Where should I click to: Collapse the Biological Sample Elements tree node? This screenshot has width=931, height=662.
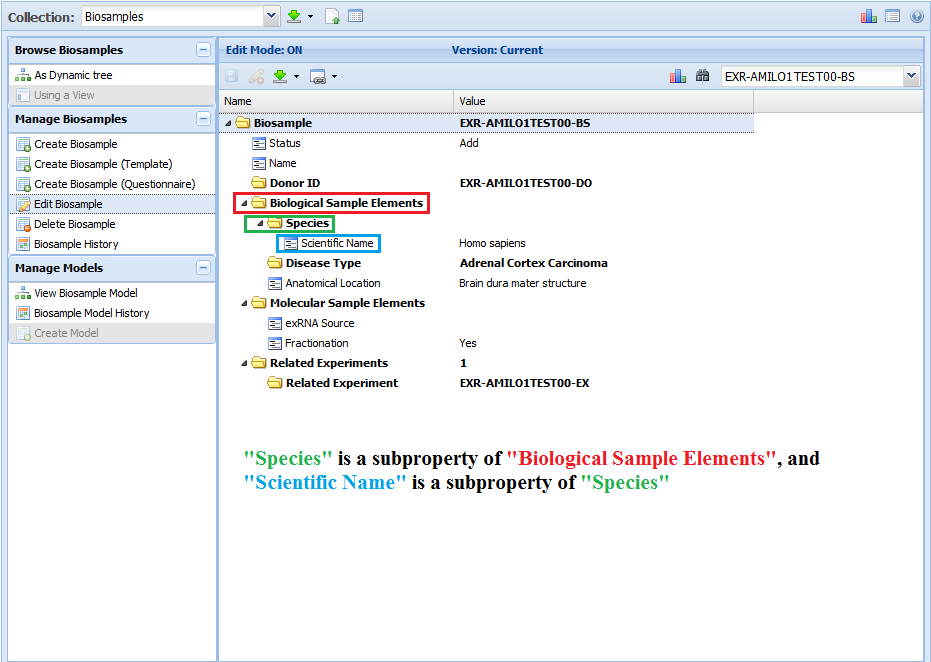click(x=245, y=204)
